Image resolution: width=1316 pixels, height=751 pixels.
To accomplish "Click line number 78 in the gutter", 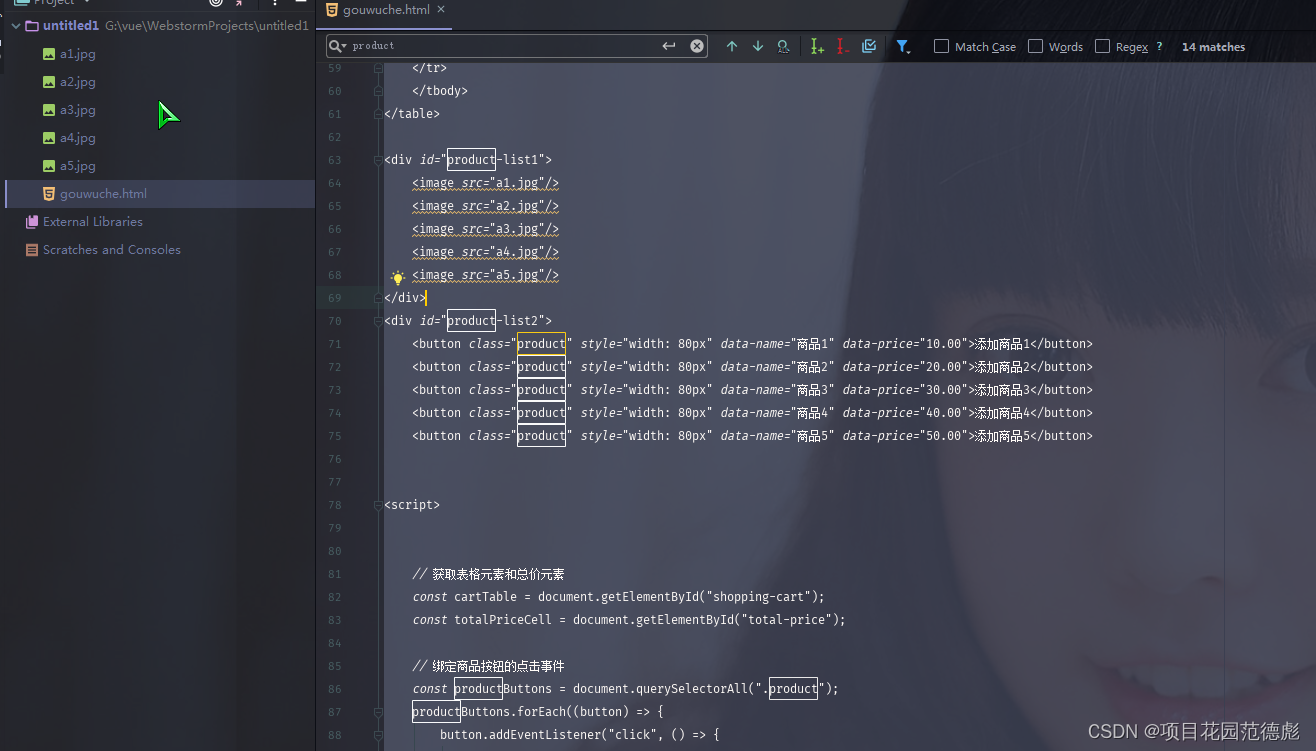I will click(334, 505).
